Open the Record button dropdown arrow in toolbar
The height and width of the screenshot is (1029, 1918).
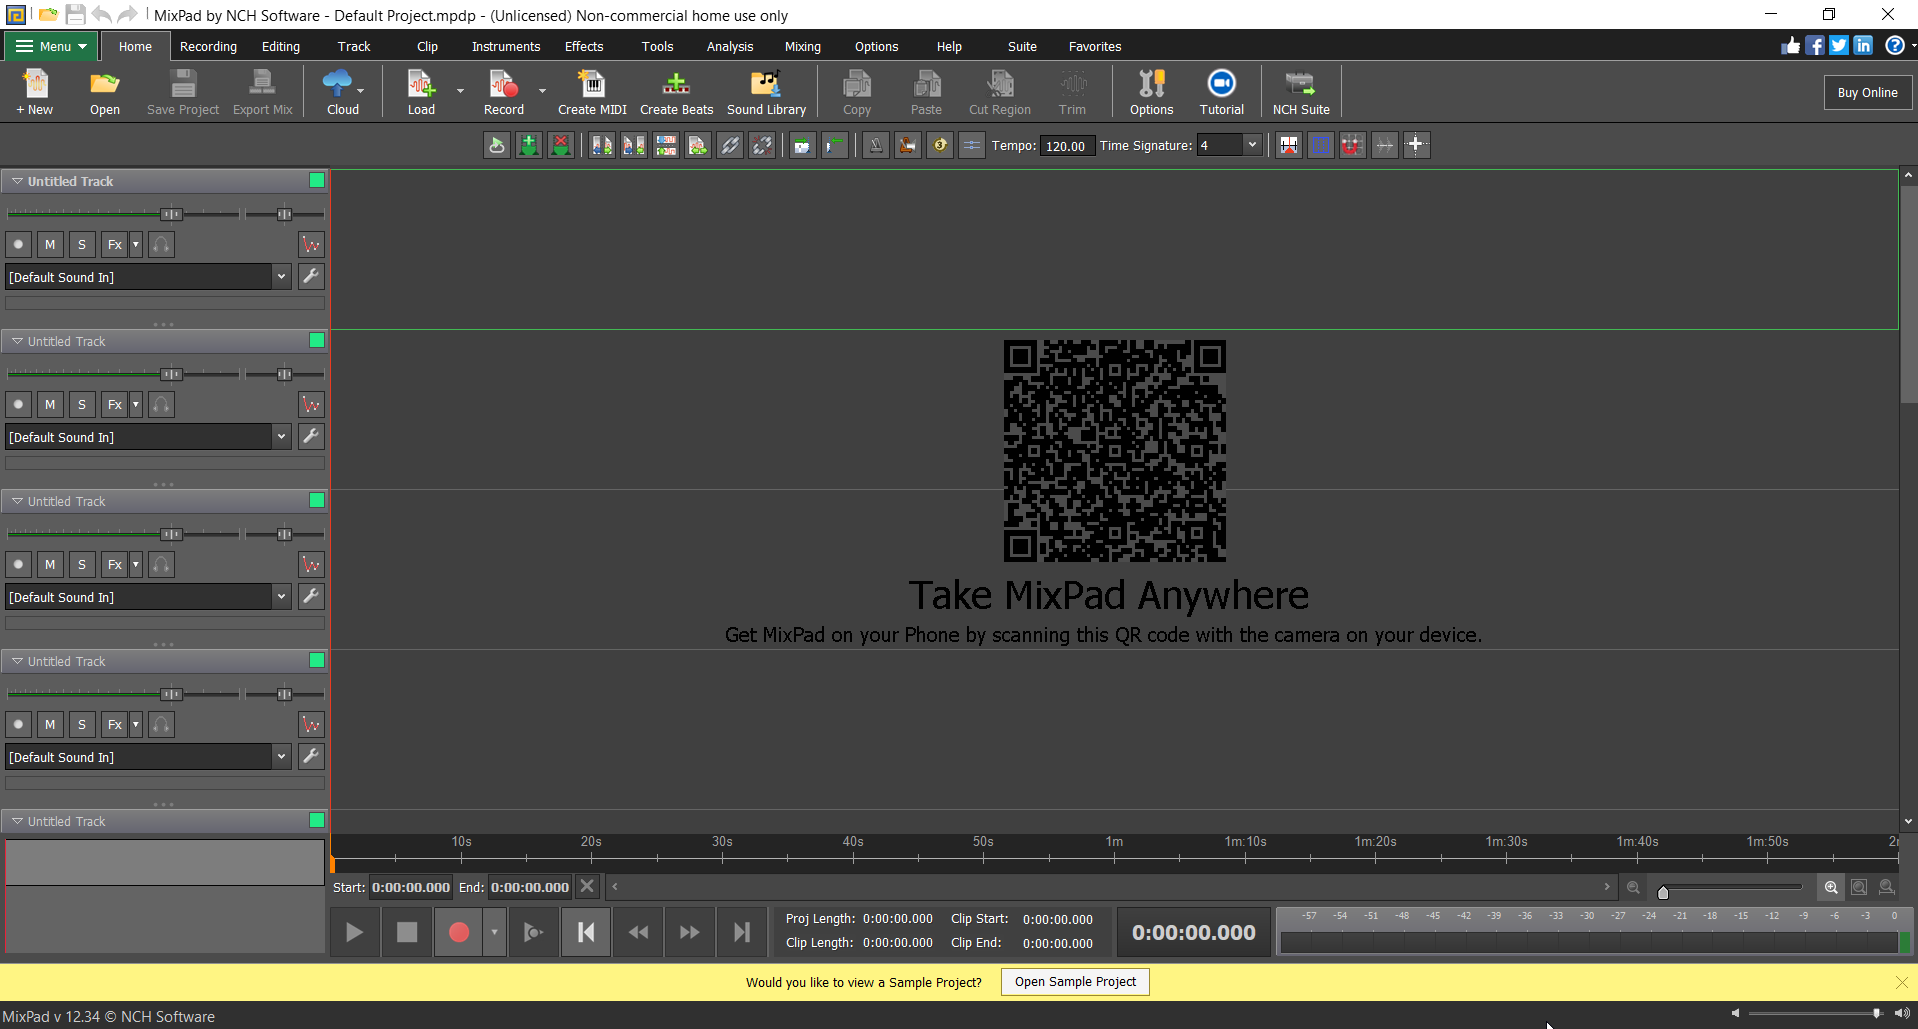tap(542, 90)
